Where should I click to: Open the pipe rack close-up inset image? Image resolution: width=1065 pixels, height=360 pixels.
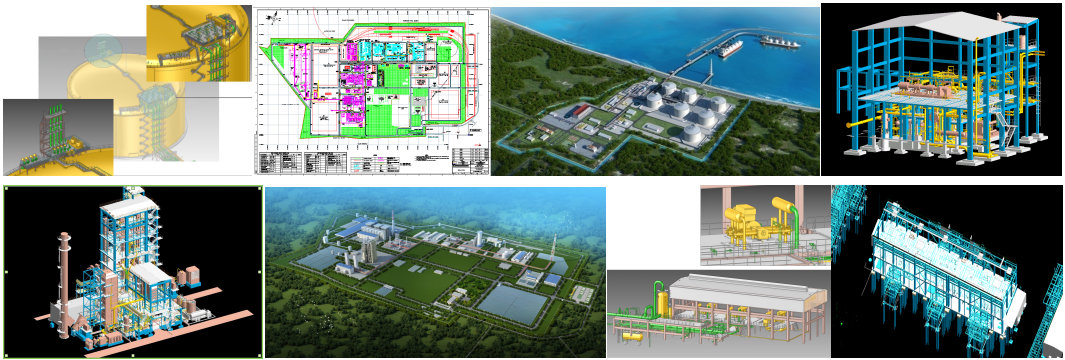pyautogui.click(x=58, y=137)
